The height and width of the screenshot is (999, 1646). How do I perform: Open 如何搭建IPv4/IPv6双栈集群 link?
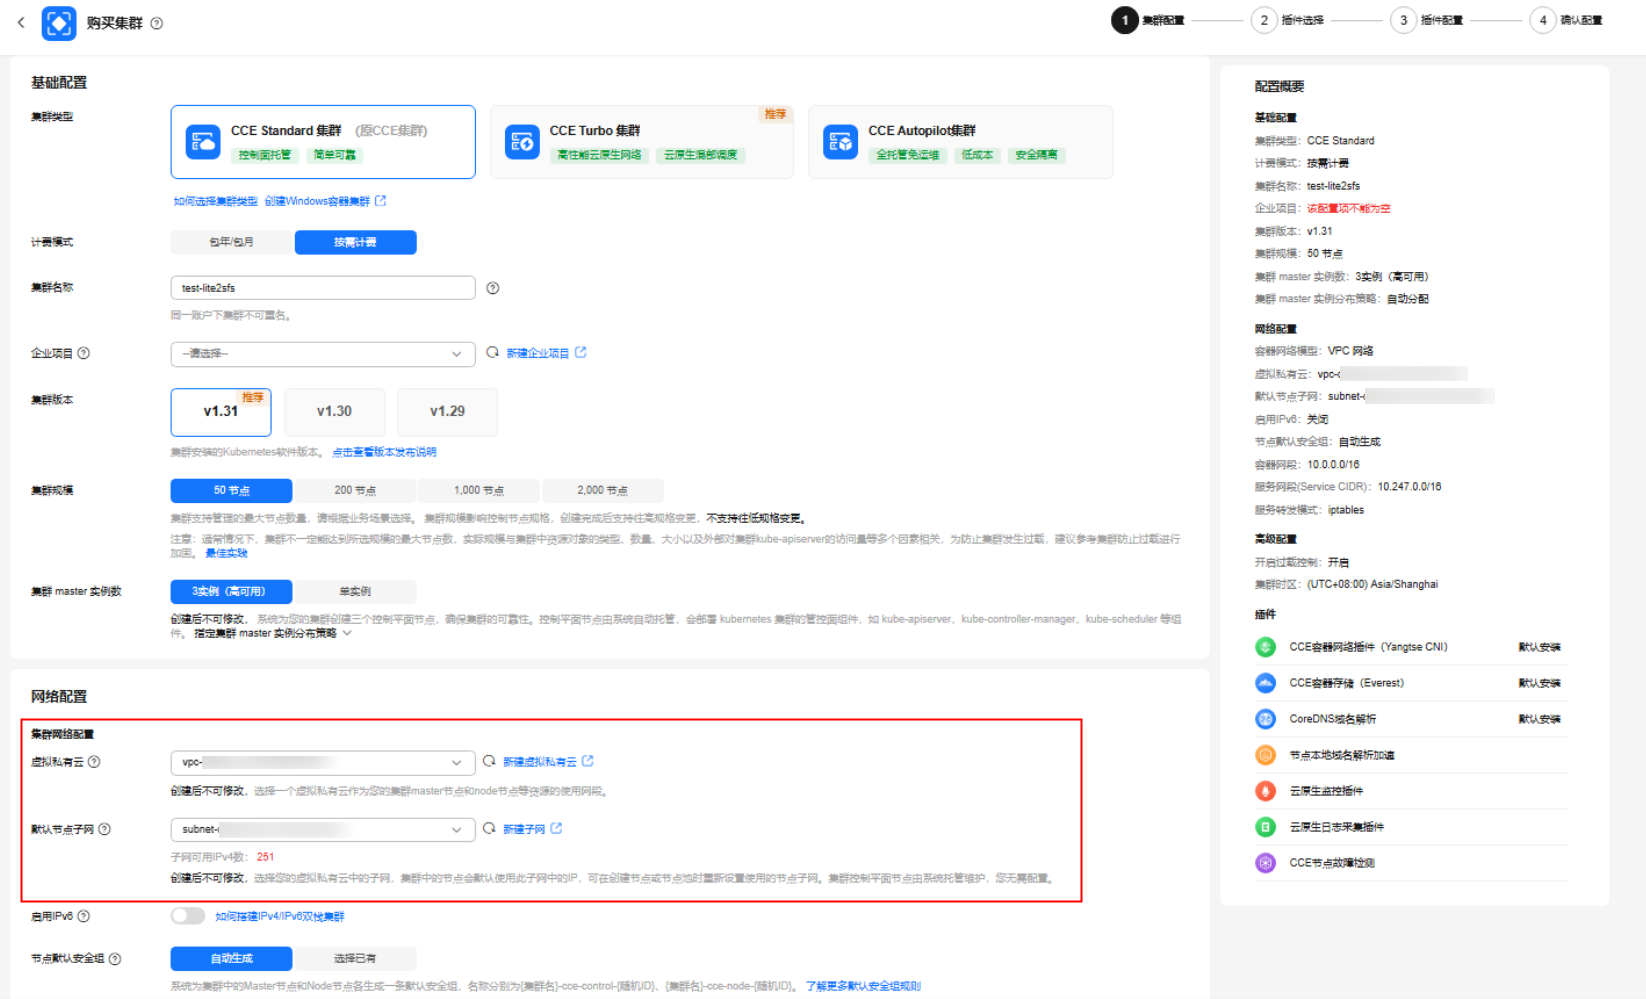280,916
